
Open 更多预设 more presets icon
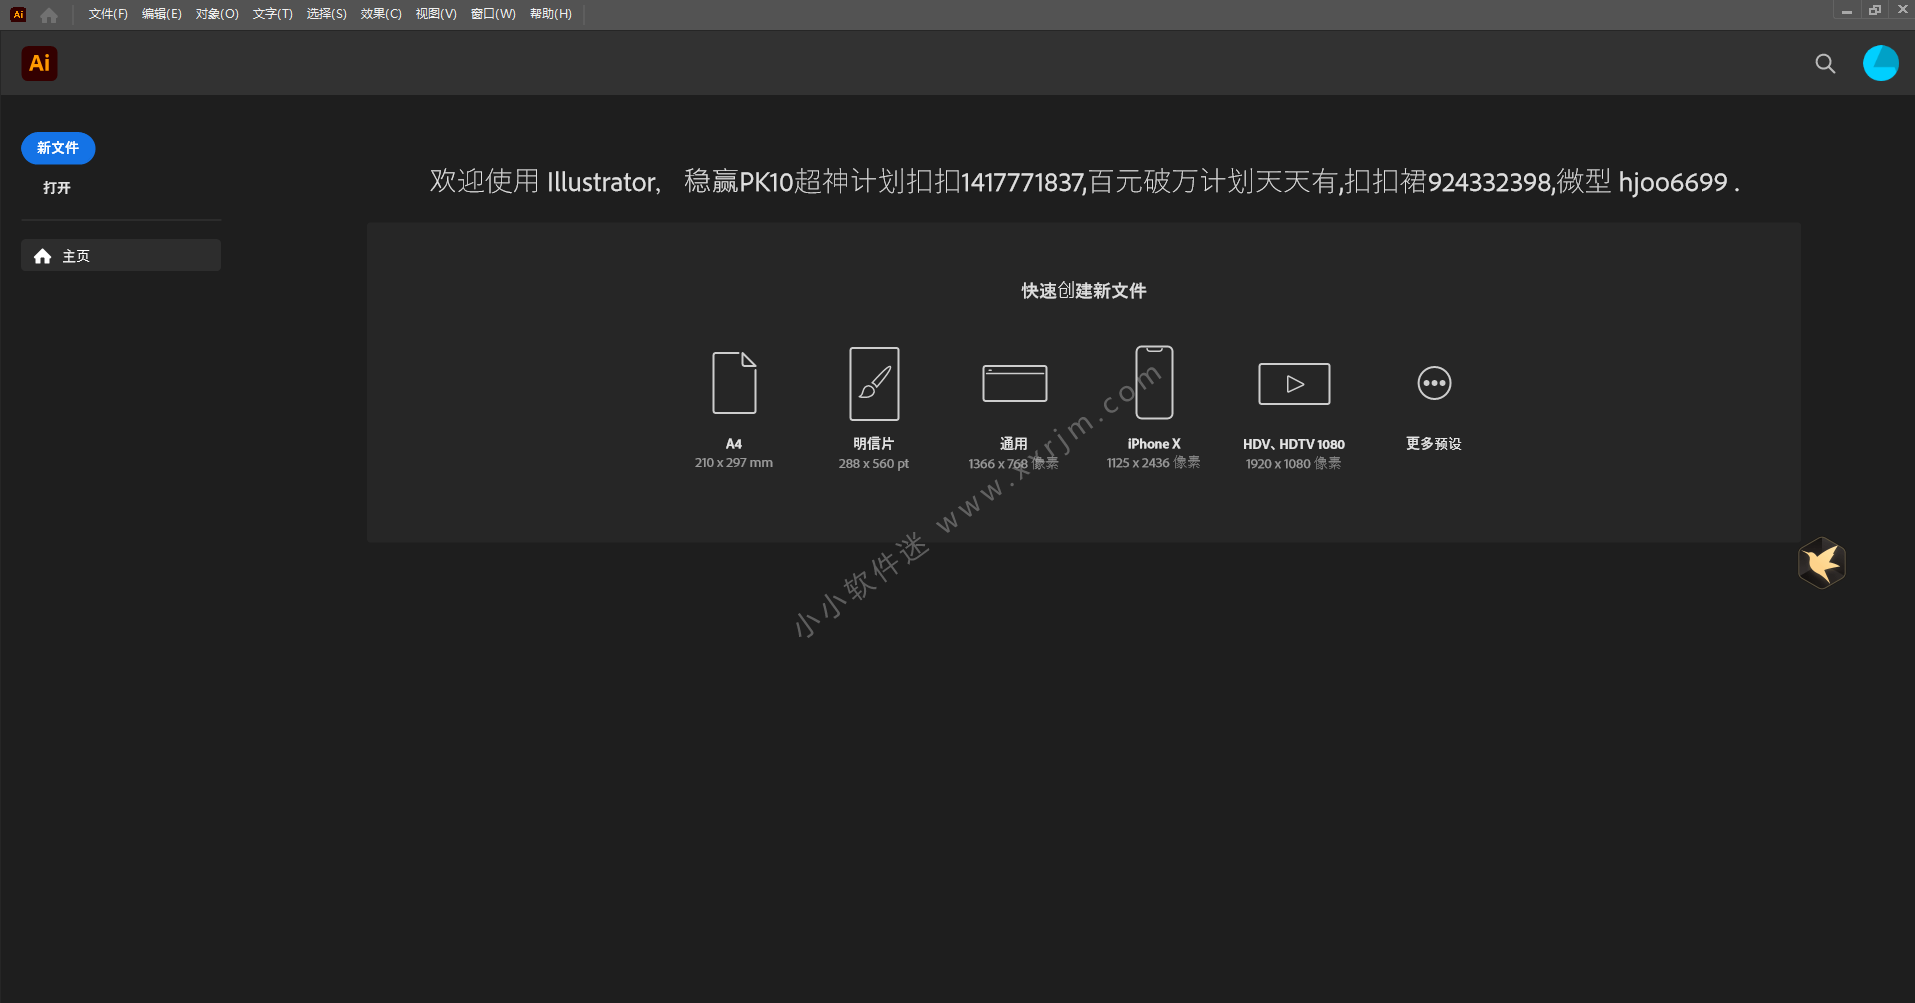pos(1434,383)
